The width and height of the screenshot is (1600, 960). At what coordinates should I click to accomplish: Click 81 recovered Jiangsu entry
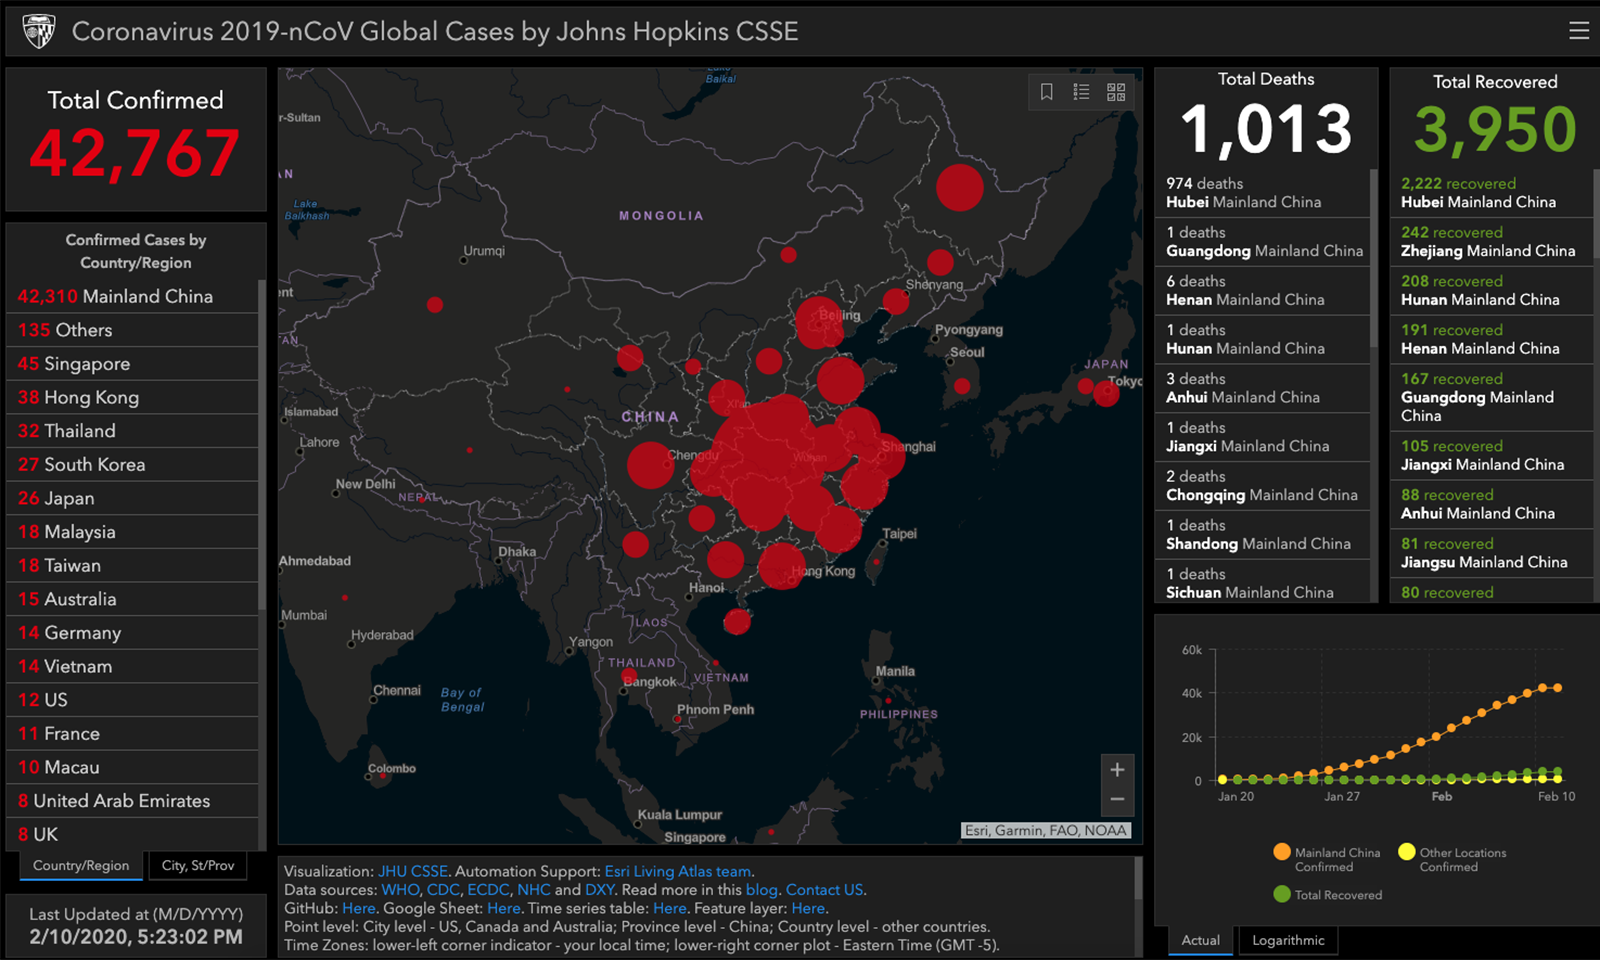click(1491, 553)
